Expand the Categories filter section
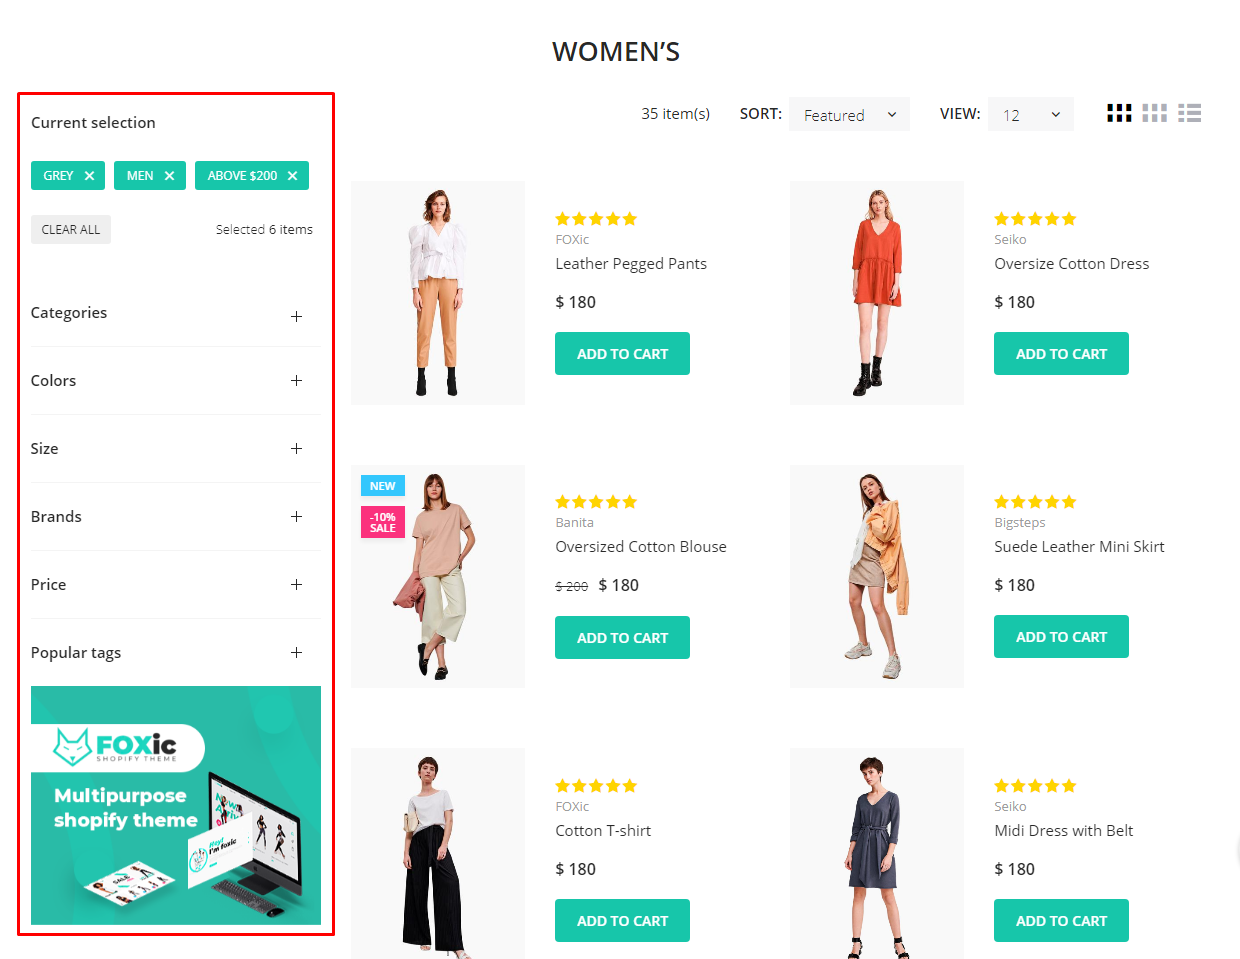The height and width of the screenshot is (959, 1240). pyautogui.click(x=296, y=316)
